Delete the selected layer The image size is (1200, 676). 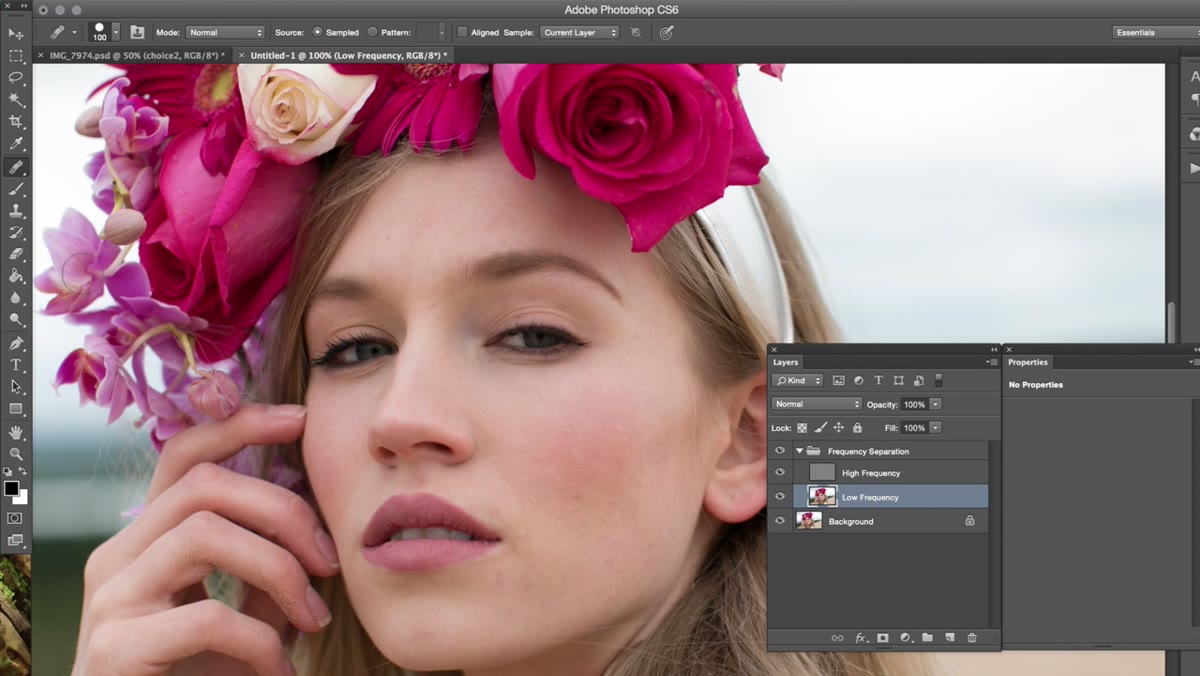click(x=971, y=638)
